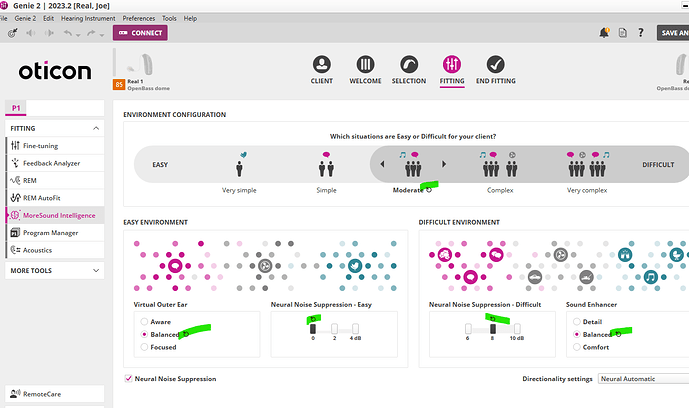The image size is (689, 408).
Task: Set Difficult noise suppression to 10 dB
Action: tap(517, 329)
